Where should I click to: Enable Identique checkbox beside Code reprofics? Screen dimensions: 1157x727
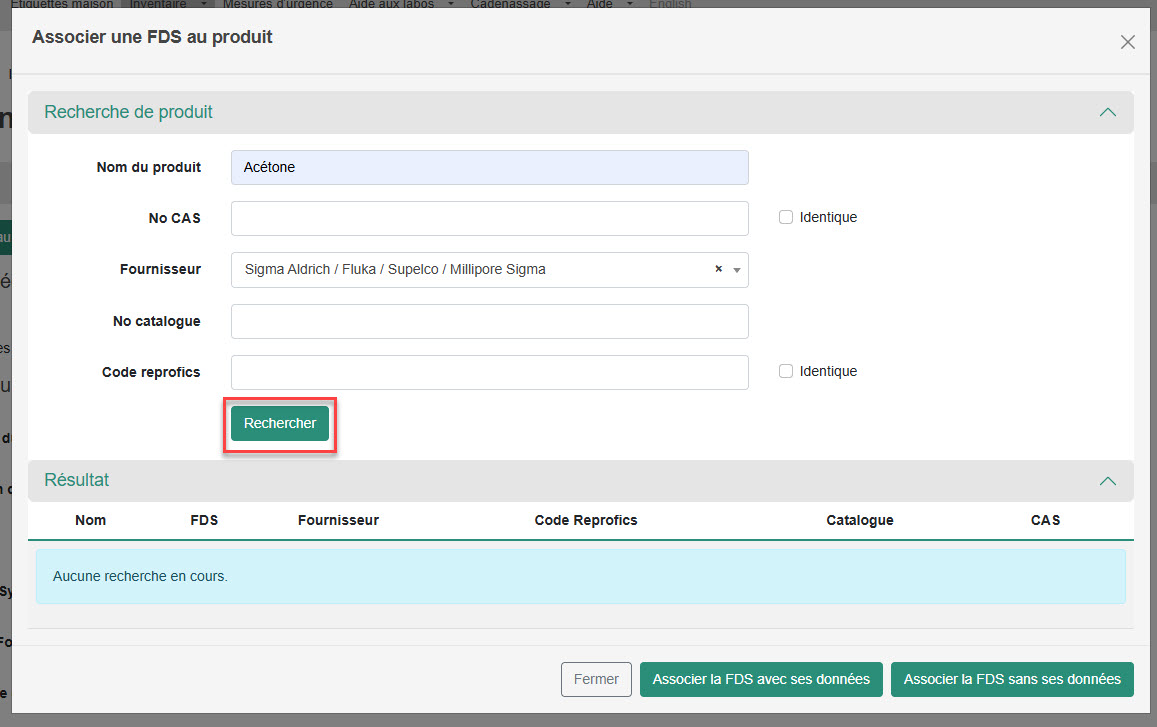click(x=786, y=371)
